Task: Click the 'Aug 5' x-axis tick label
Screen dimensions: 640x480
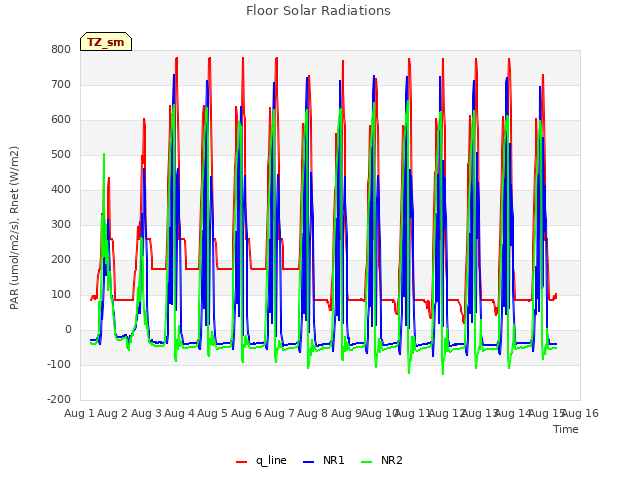Action: pyautogui.click(x=212, y=413)
